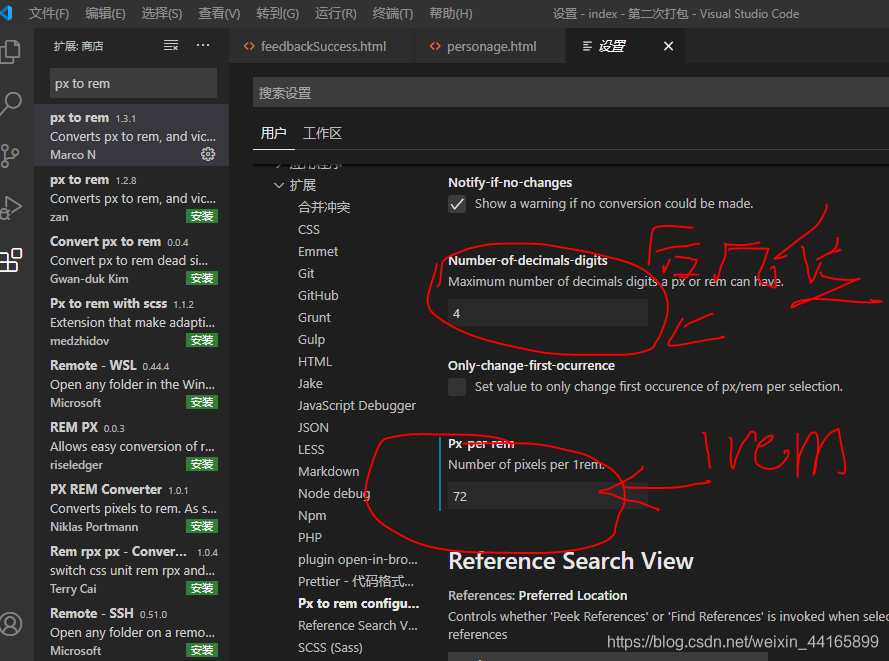The height and width of the screenshot is (661, 889).
Task: Select plugin open-in-browser in settings tree
Action: tap(358, 560)
